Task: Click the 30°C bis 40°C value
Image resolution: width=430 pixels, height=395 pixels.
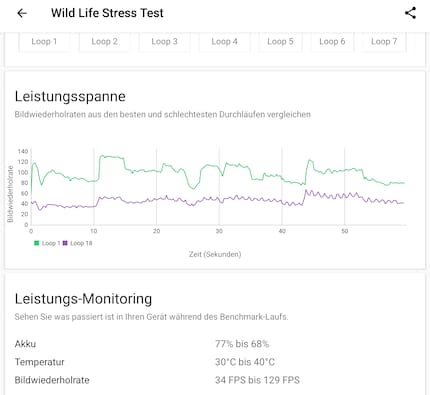Action: pos(245,362)
